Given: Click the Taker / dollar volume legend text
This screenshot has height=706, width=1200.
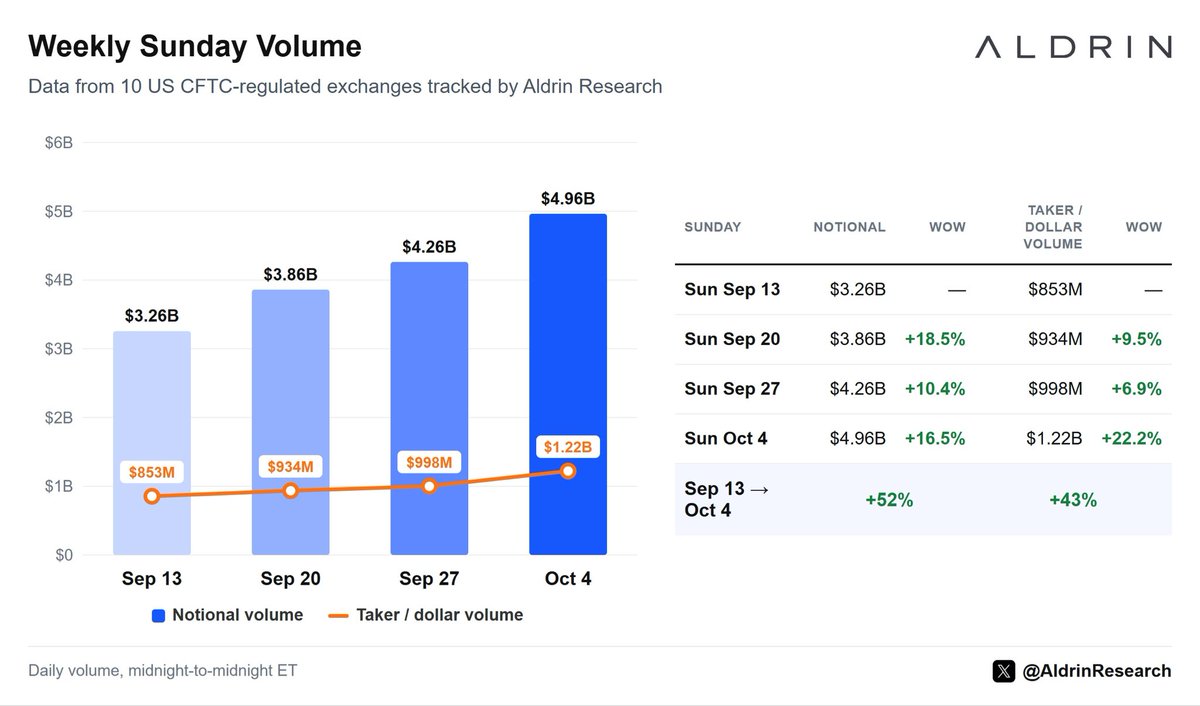Looking at the screenshot, I should point(439,615).
